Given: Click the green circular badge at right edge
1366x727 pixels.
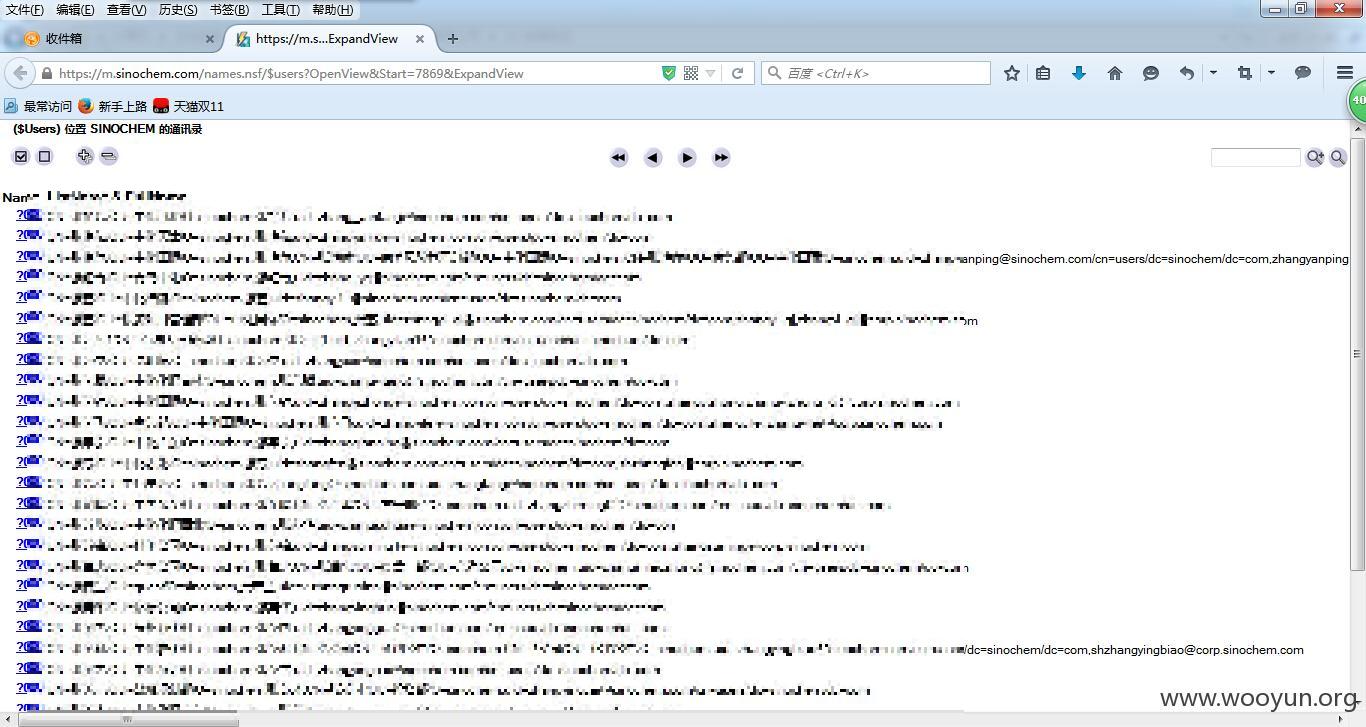Looking at the screenshot, I should point(1357,101).
